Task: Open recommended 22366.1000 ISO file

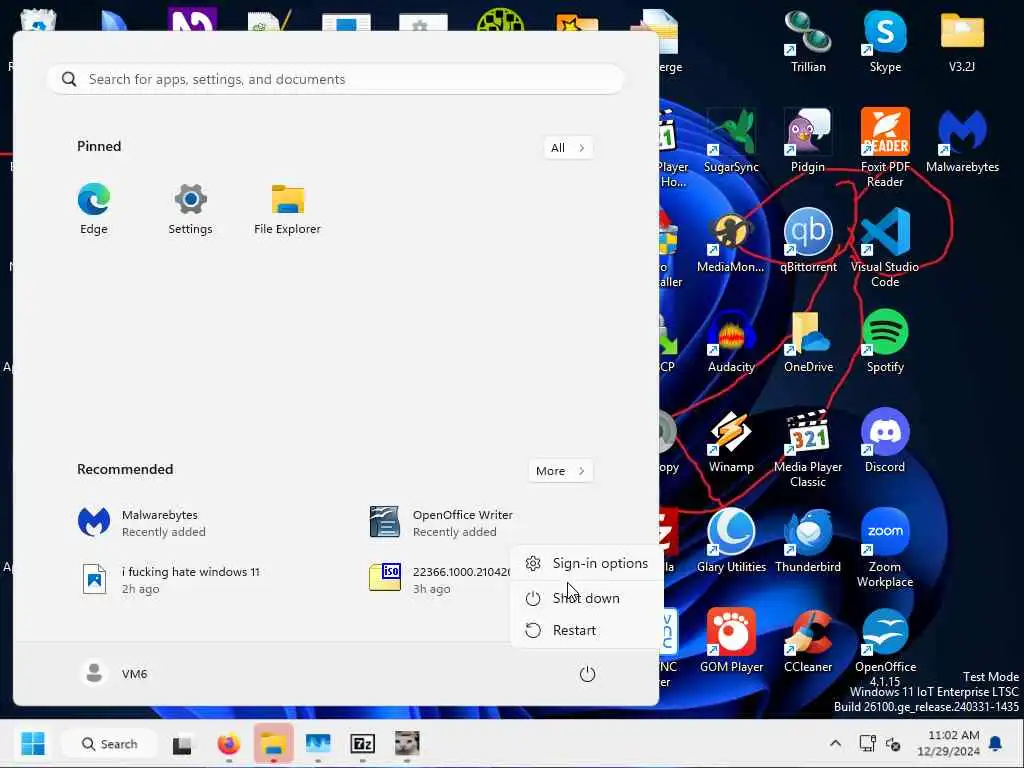Action: click(x=438, y=579)
